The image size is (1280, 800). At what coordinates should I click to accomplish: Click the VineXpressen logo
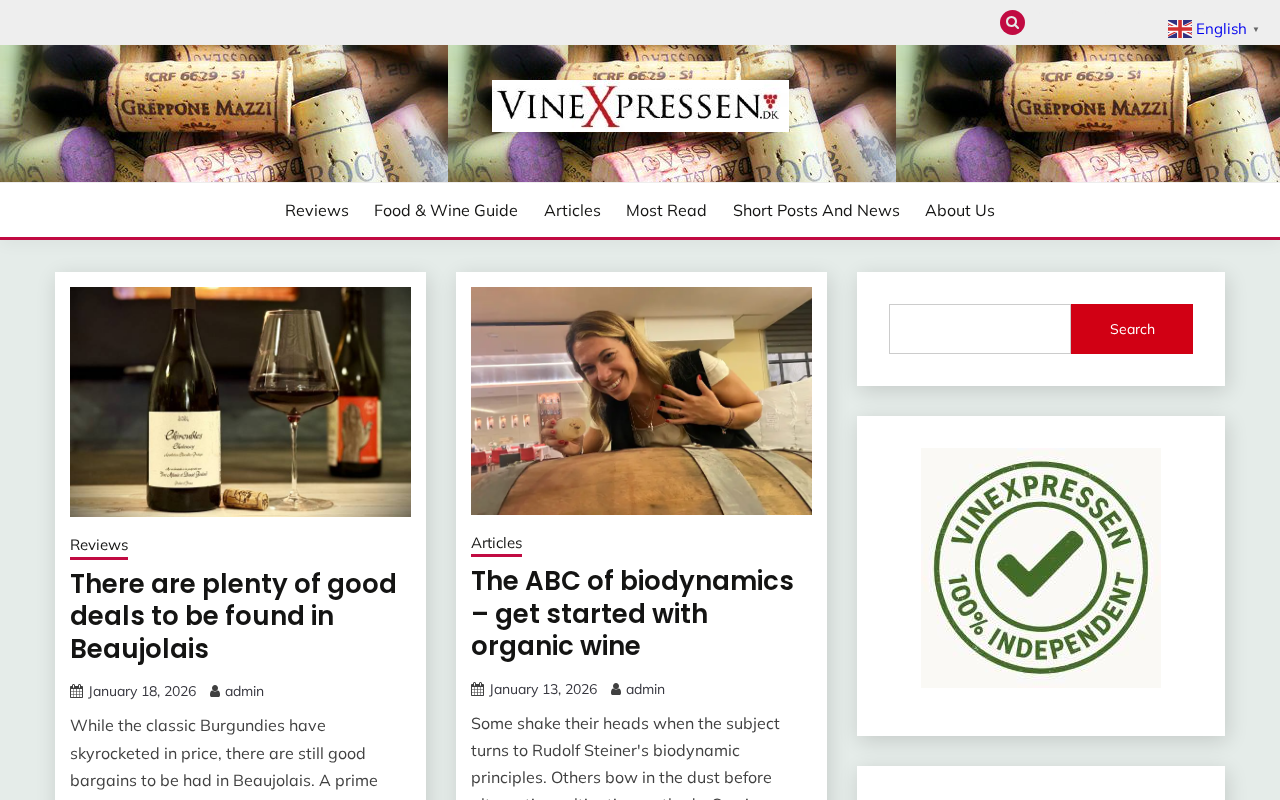(640, 106)
